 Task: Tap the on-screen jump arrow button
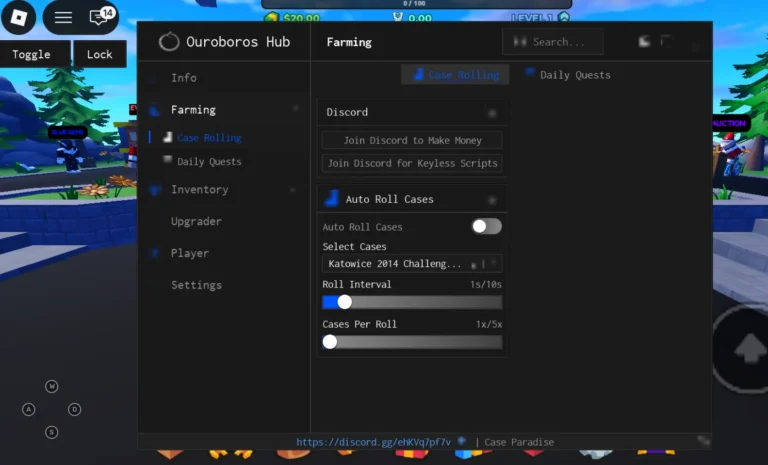pyautogui.click(x=749, y=349)
